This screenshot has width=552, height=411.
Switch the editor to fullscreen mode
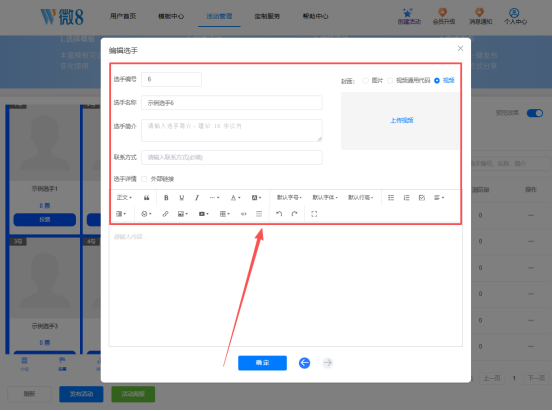click(314, 214)
